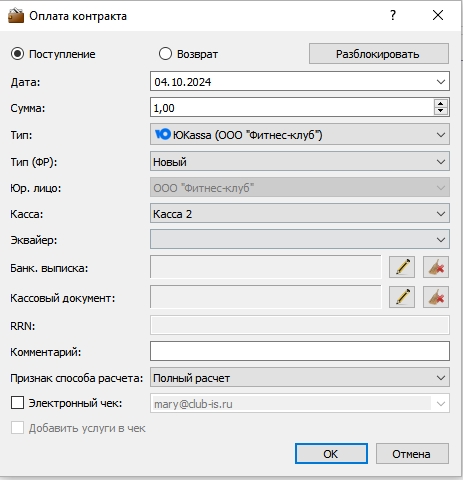This screenshot has width=463, height=480.
Task: Enable the Электронный чек checkbox
Action: click(x=17, y=403)
